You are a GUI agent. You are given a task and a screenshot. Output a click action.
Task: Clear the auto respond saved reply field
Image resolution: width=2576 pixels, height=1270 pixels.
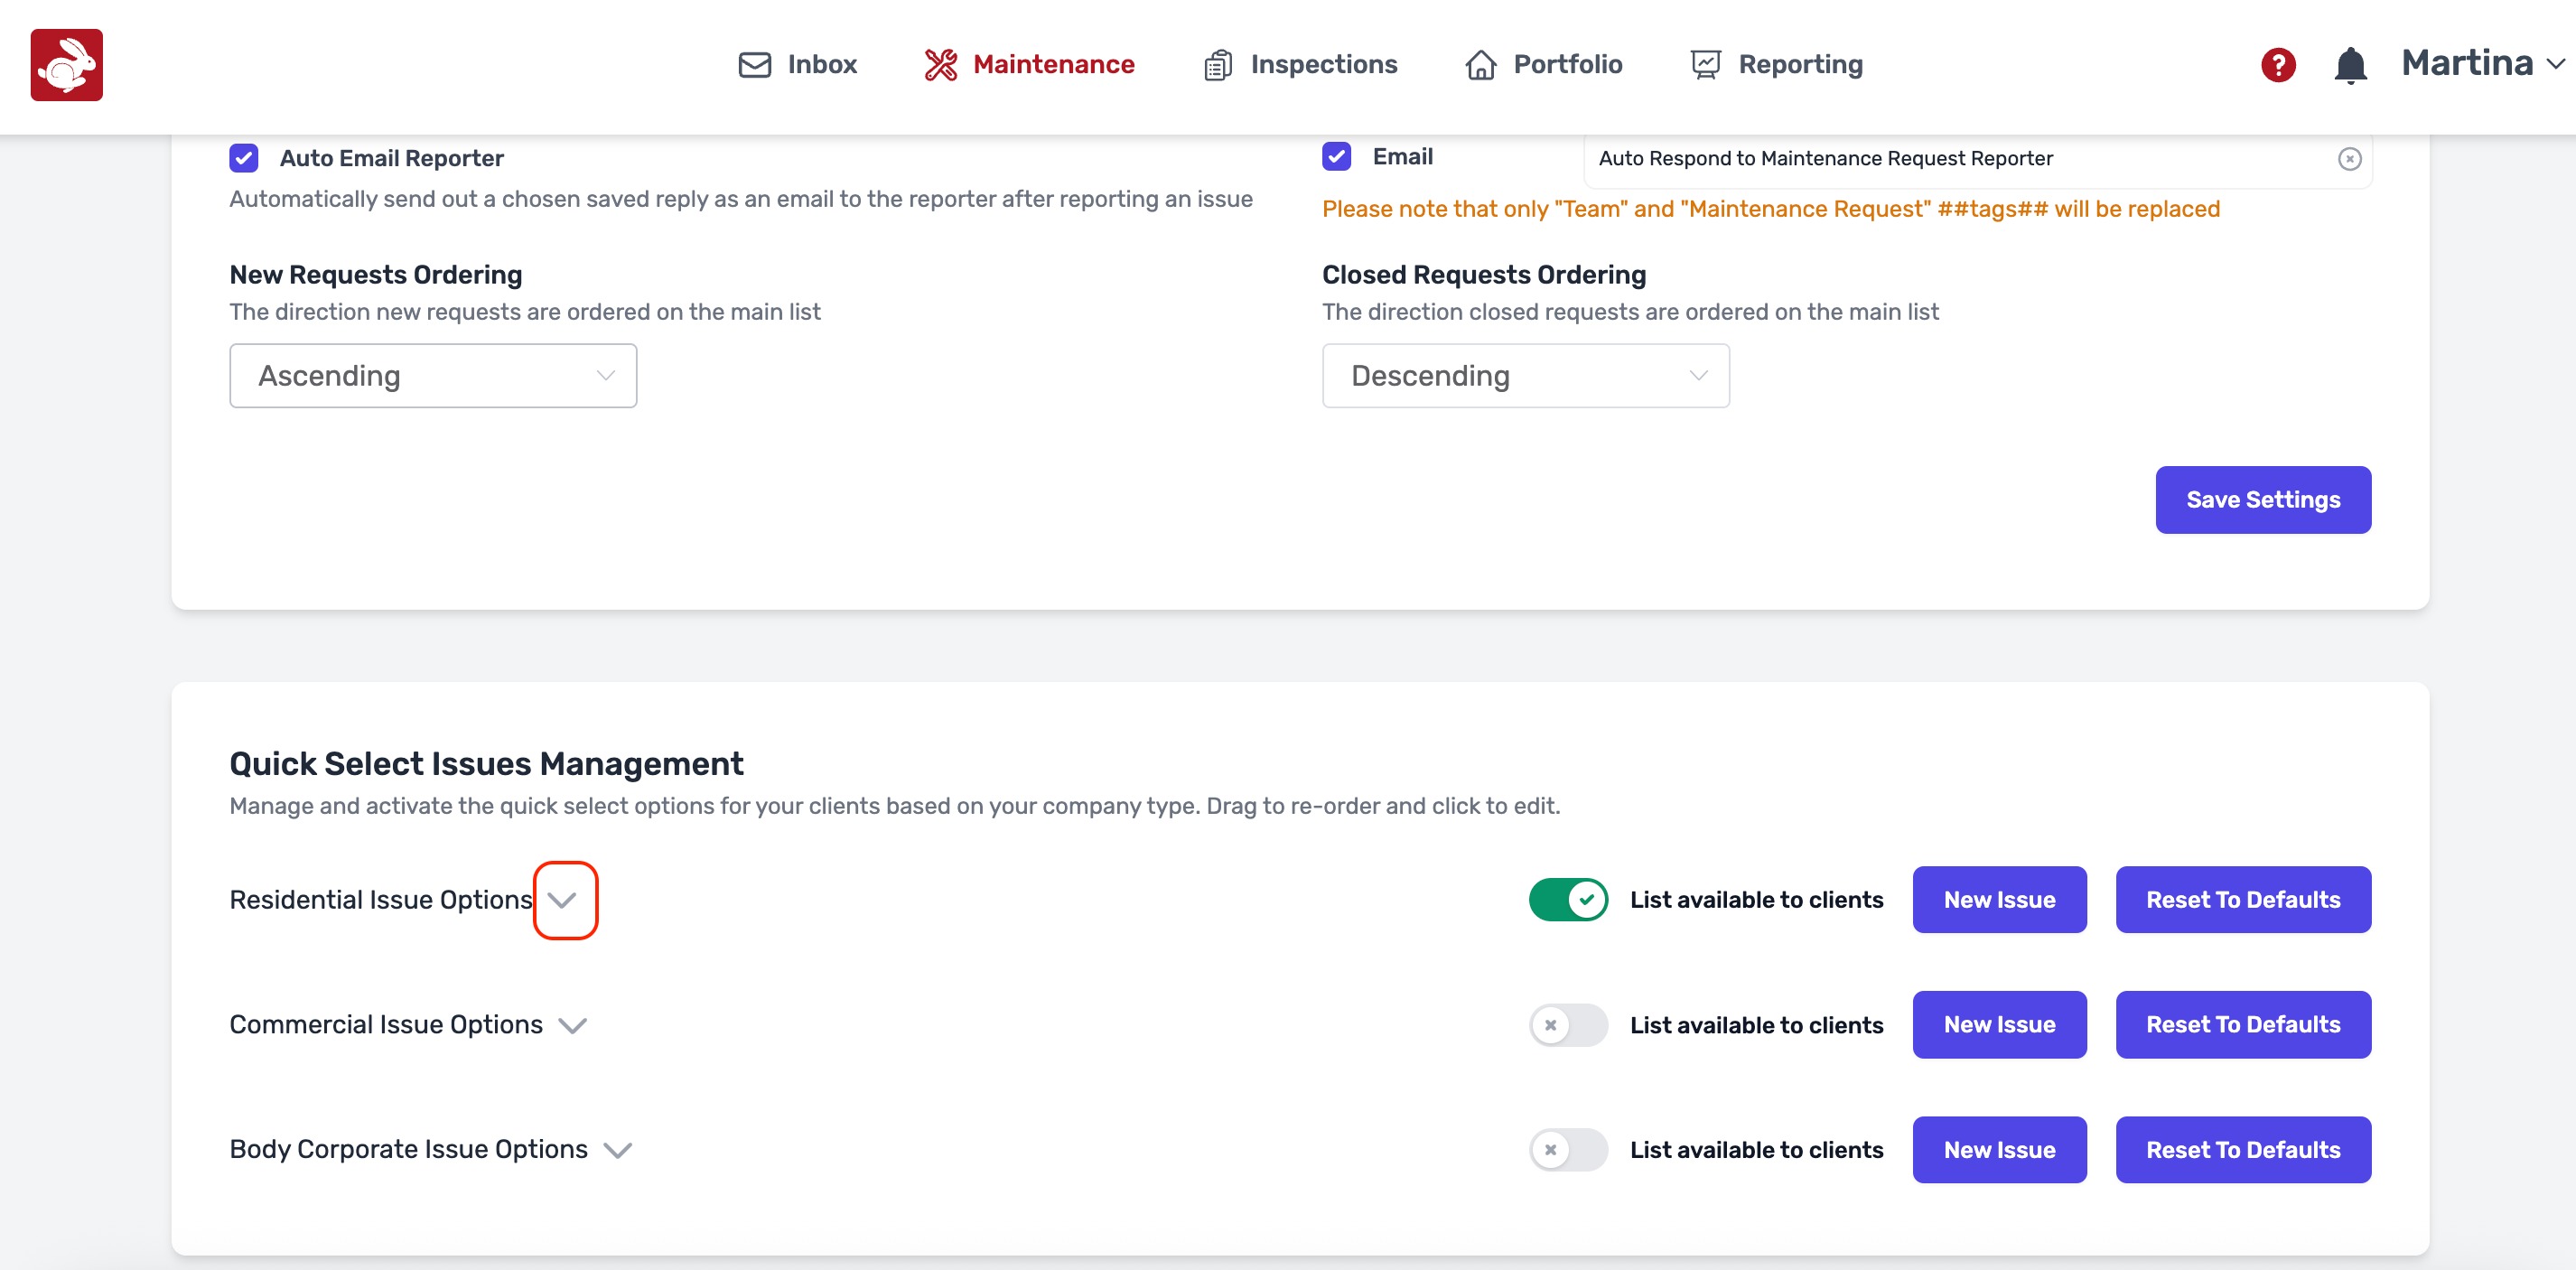pyautogui.click(x=2349, y=159)
